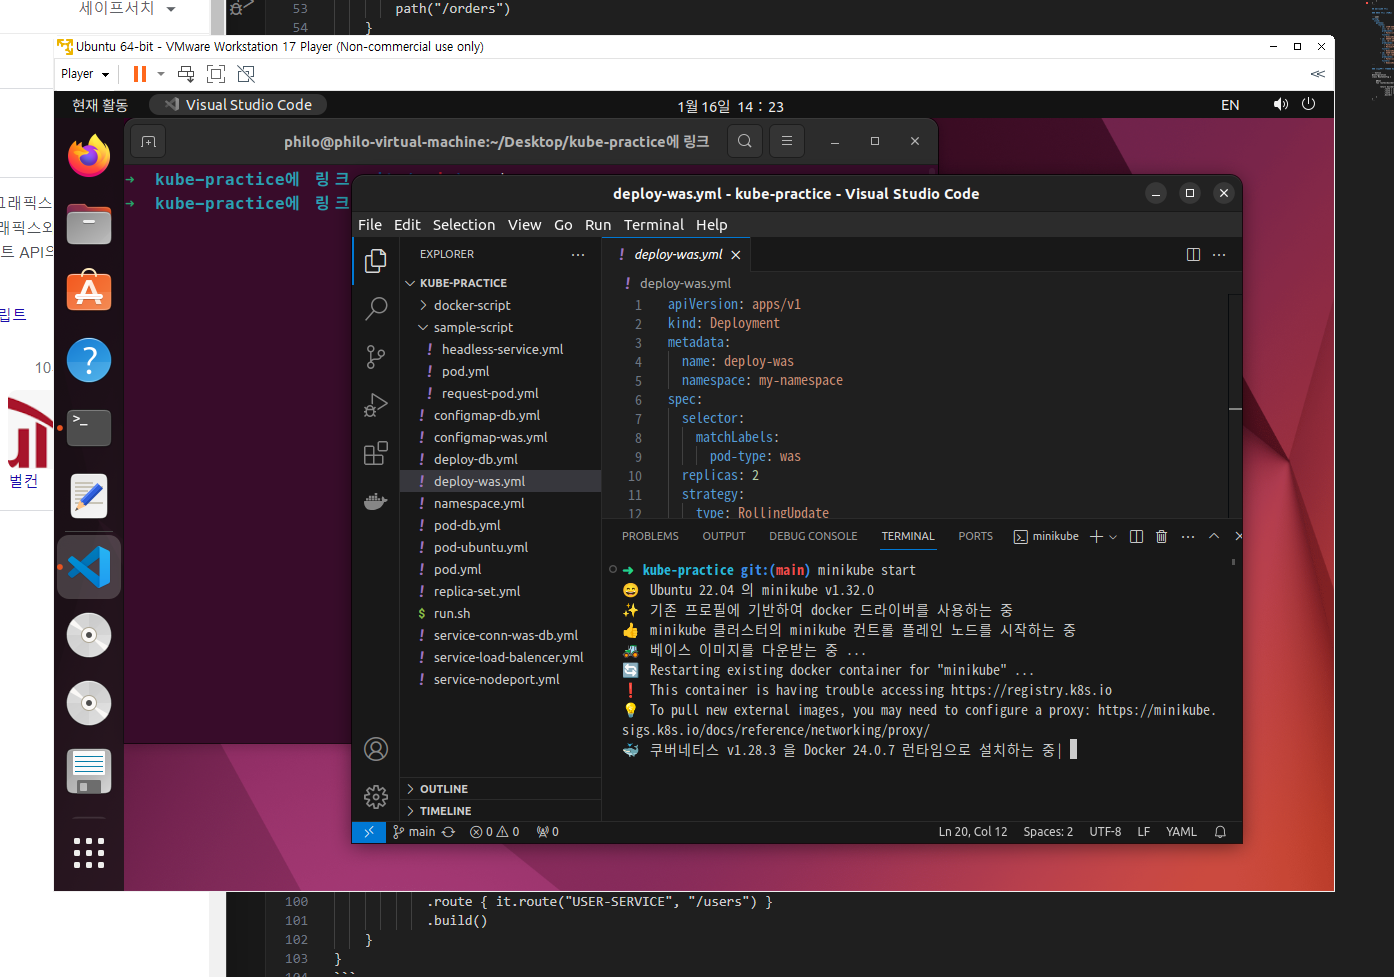Viewport: 1394px width, 977px height.
Task: Open Terminal app from the dock
Action: coord(89,428)
